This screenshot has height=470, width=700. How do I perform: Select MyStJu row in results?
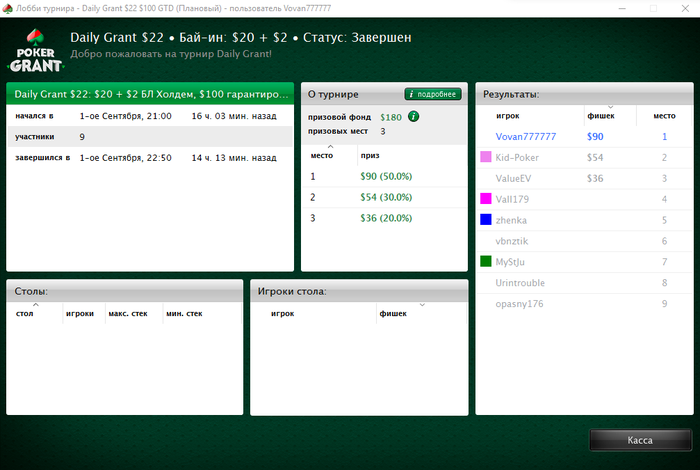[584, 262]
